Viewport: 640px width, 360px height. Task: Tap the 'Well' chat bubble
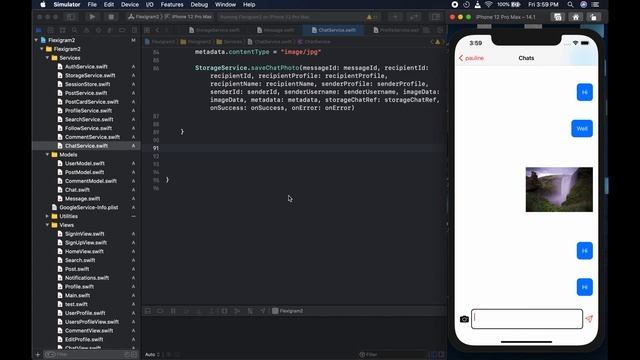click(582, 129)
